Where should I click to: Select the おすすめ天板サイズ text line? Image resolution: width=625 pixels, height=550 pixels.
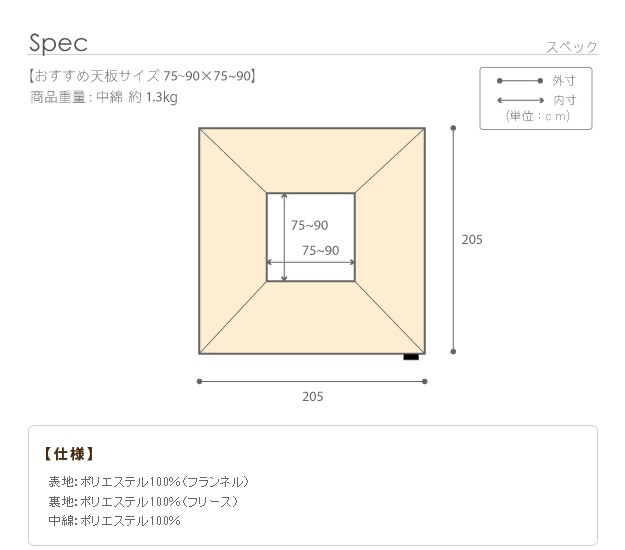pyautogui.click(x=143, y=76)
